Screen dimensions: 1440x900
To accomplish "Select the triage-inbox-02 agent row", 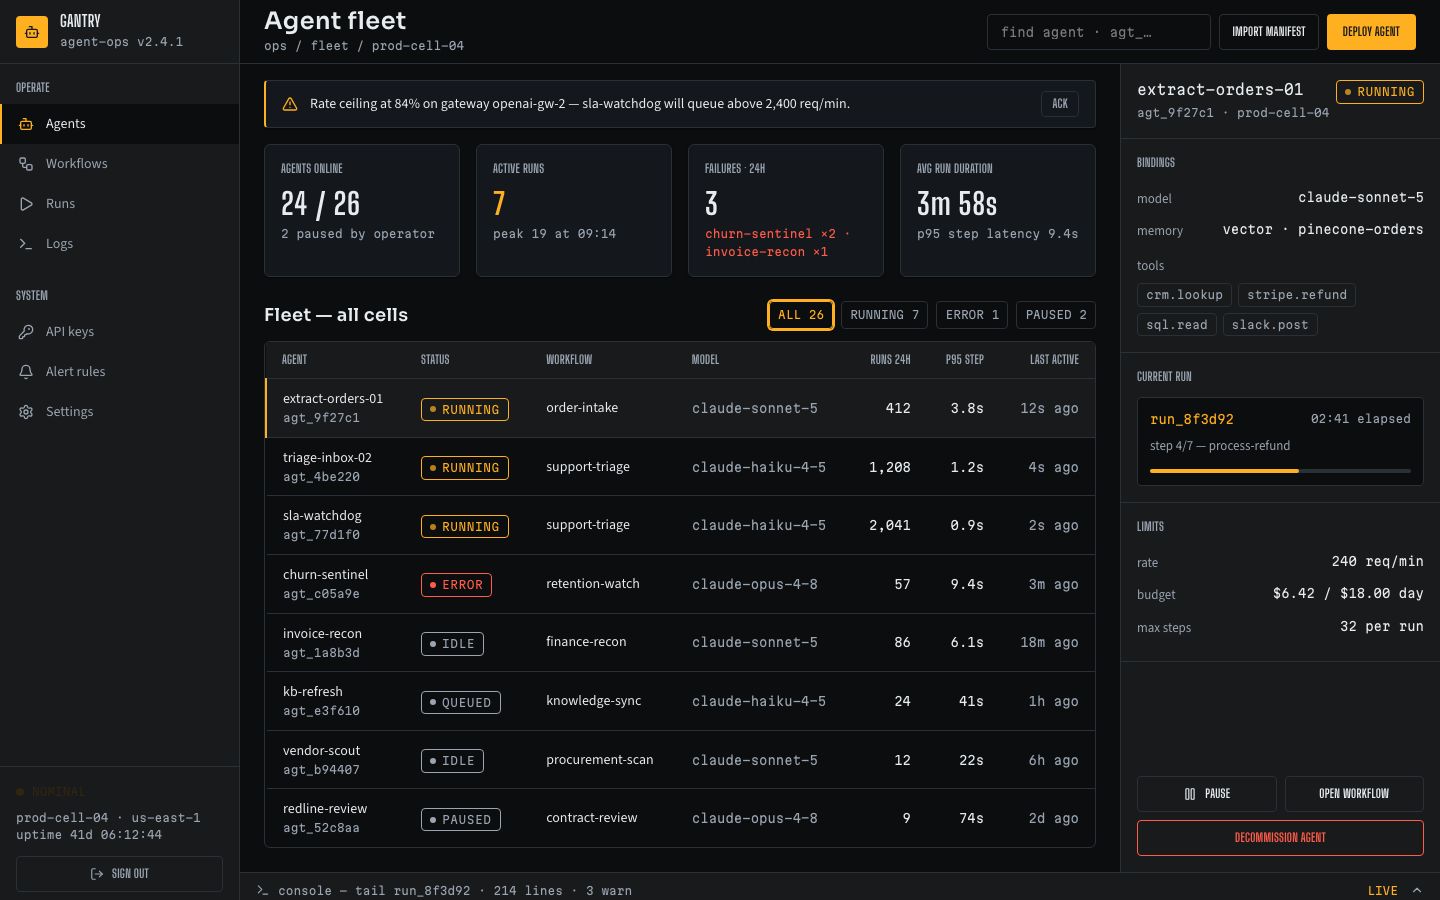I will [680, 467].
